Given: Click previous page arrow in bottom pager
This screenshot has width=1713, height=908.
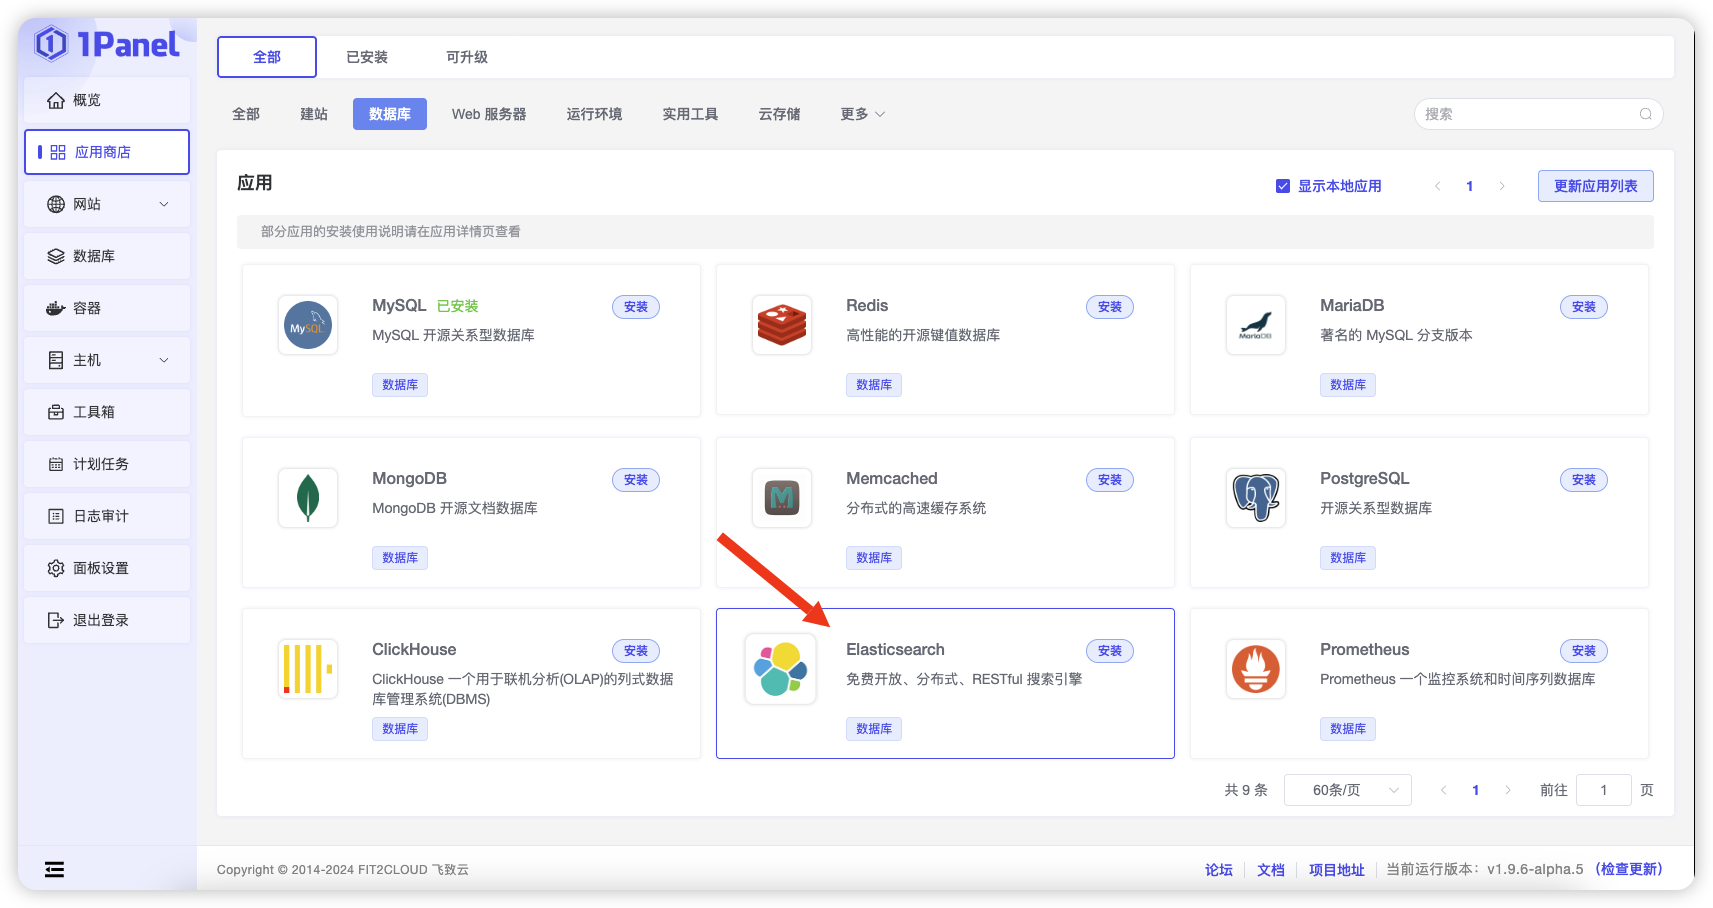Looking at the screenshot, I should 1443,790.
